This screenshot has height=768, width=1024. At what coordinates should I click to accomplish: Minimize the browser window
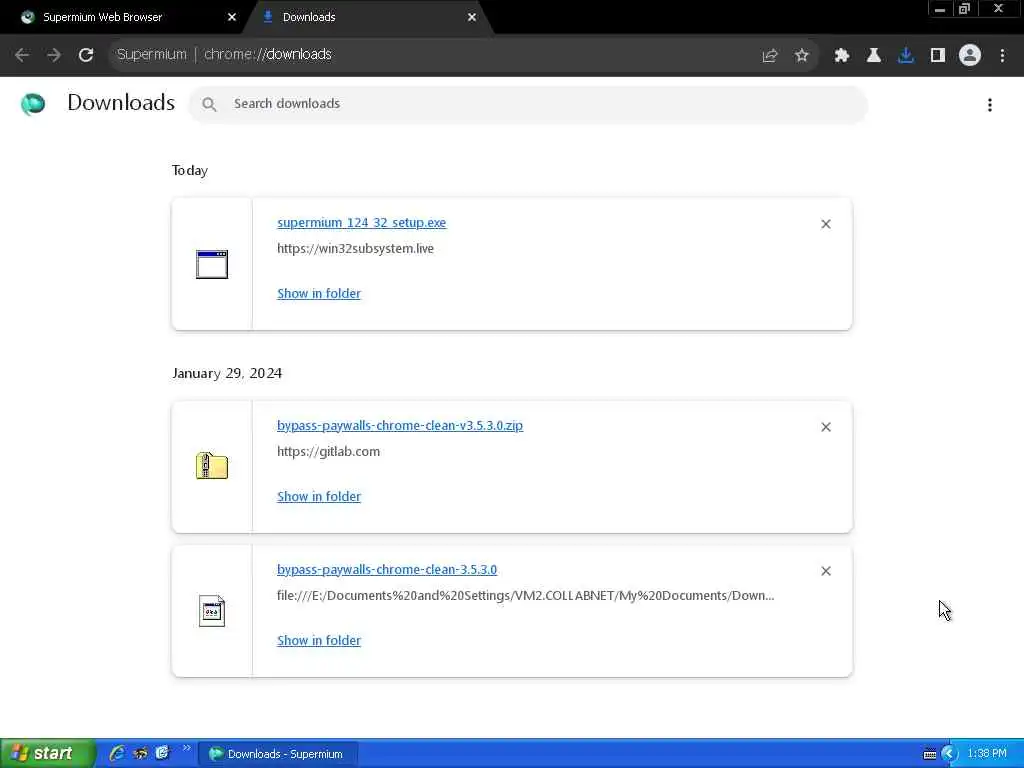940,9
